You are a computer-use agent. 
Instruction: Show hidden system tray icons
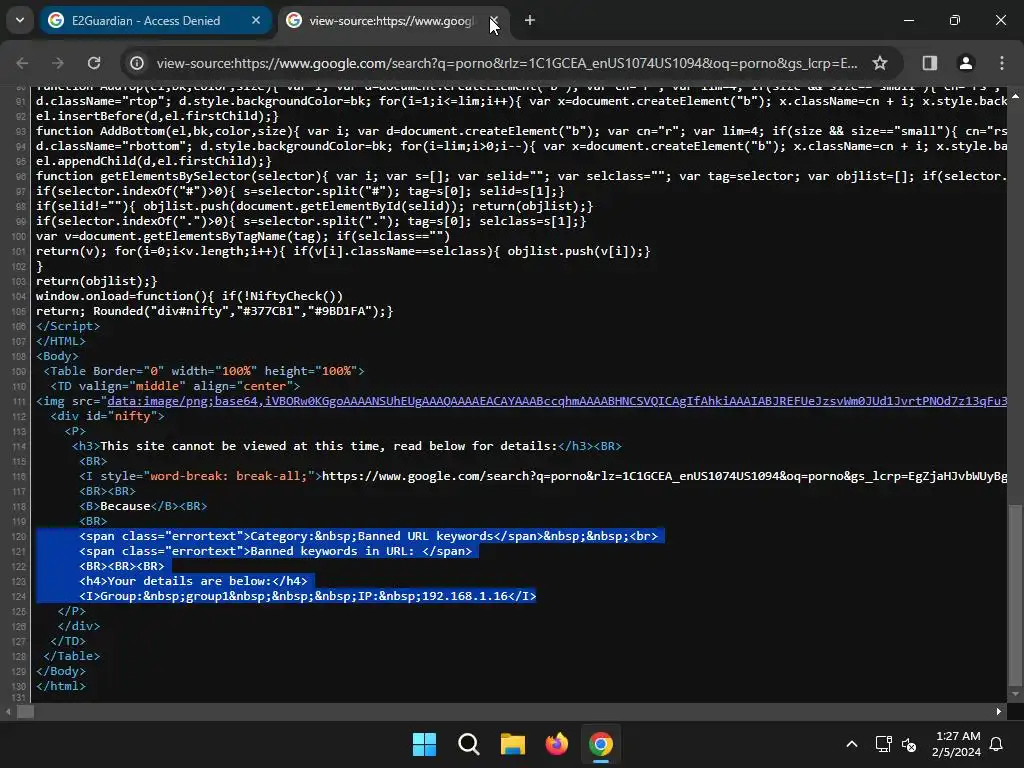852,744
